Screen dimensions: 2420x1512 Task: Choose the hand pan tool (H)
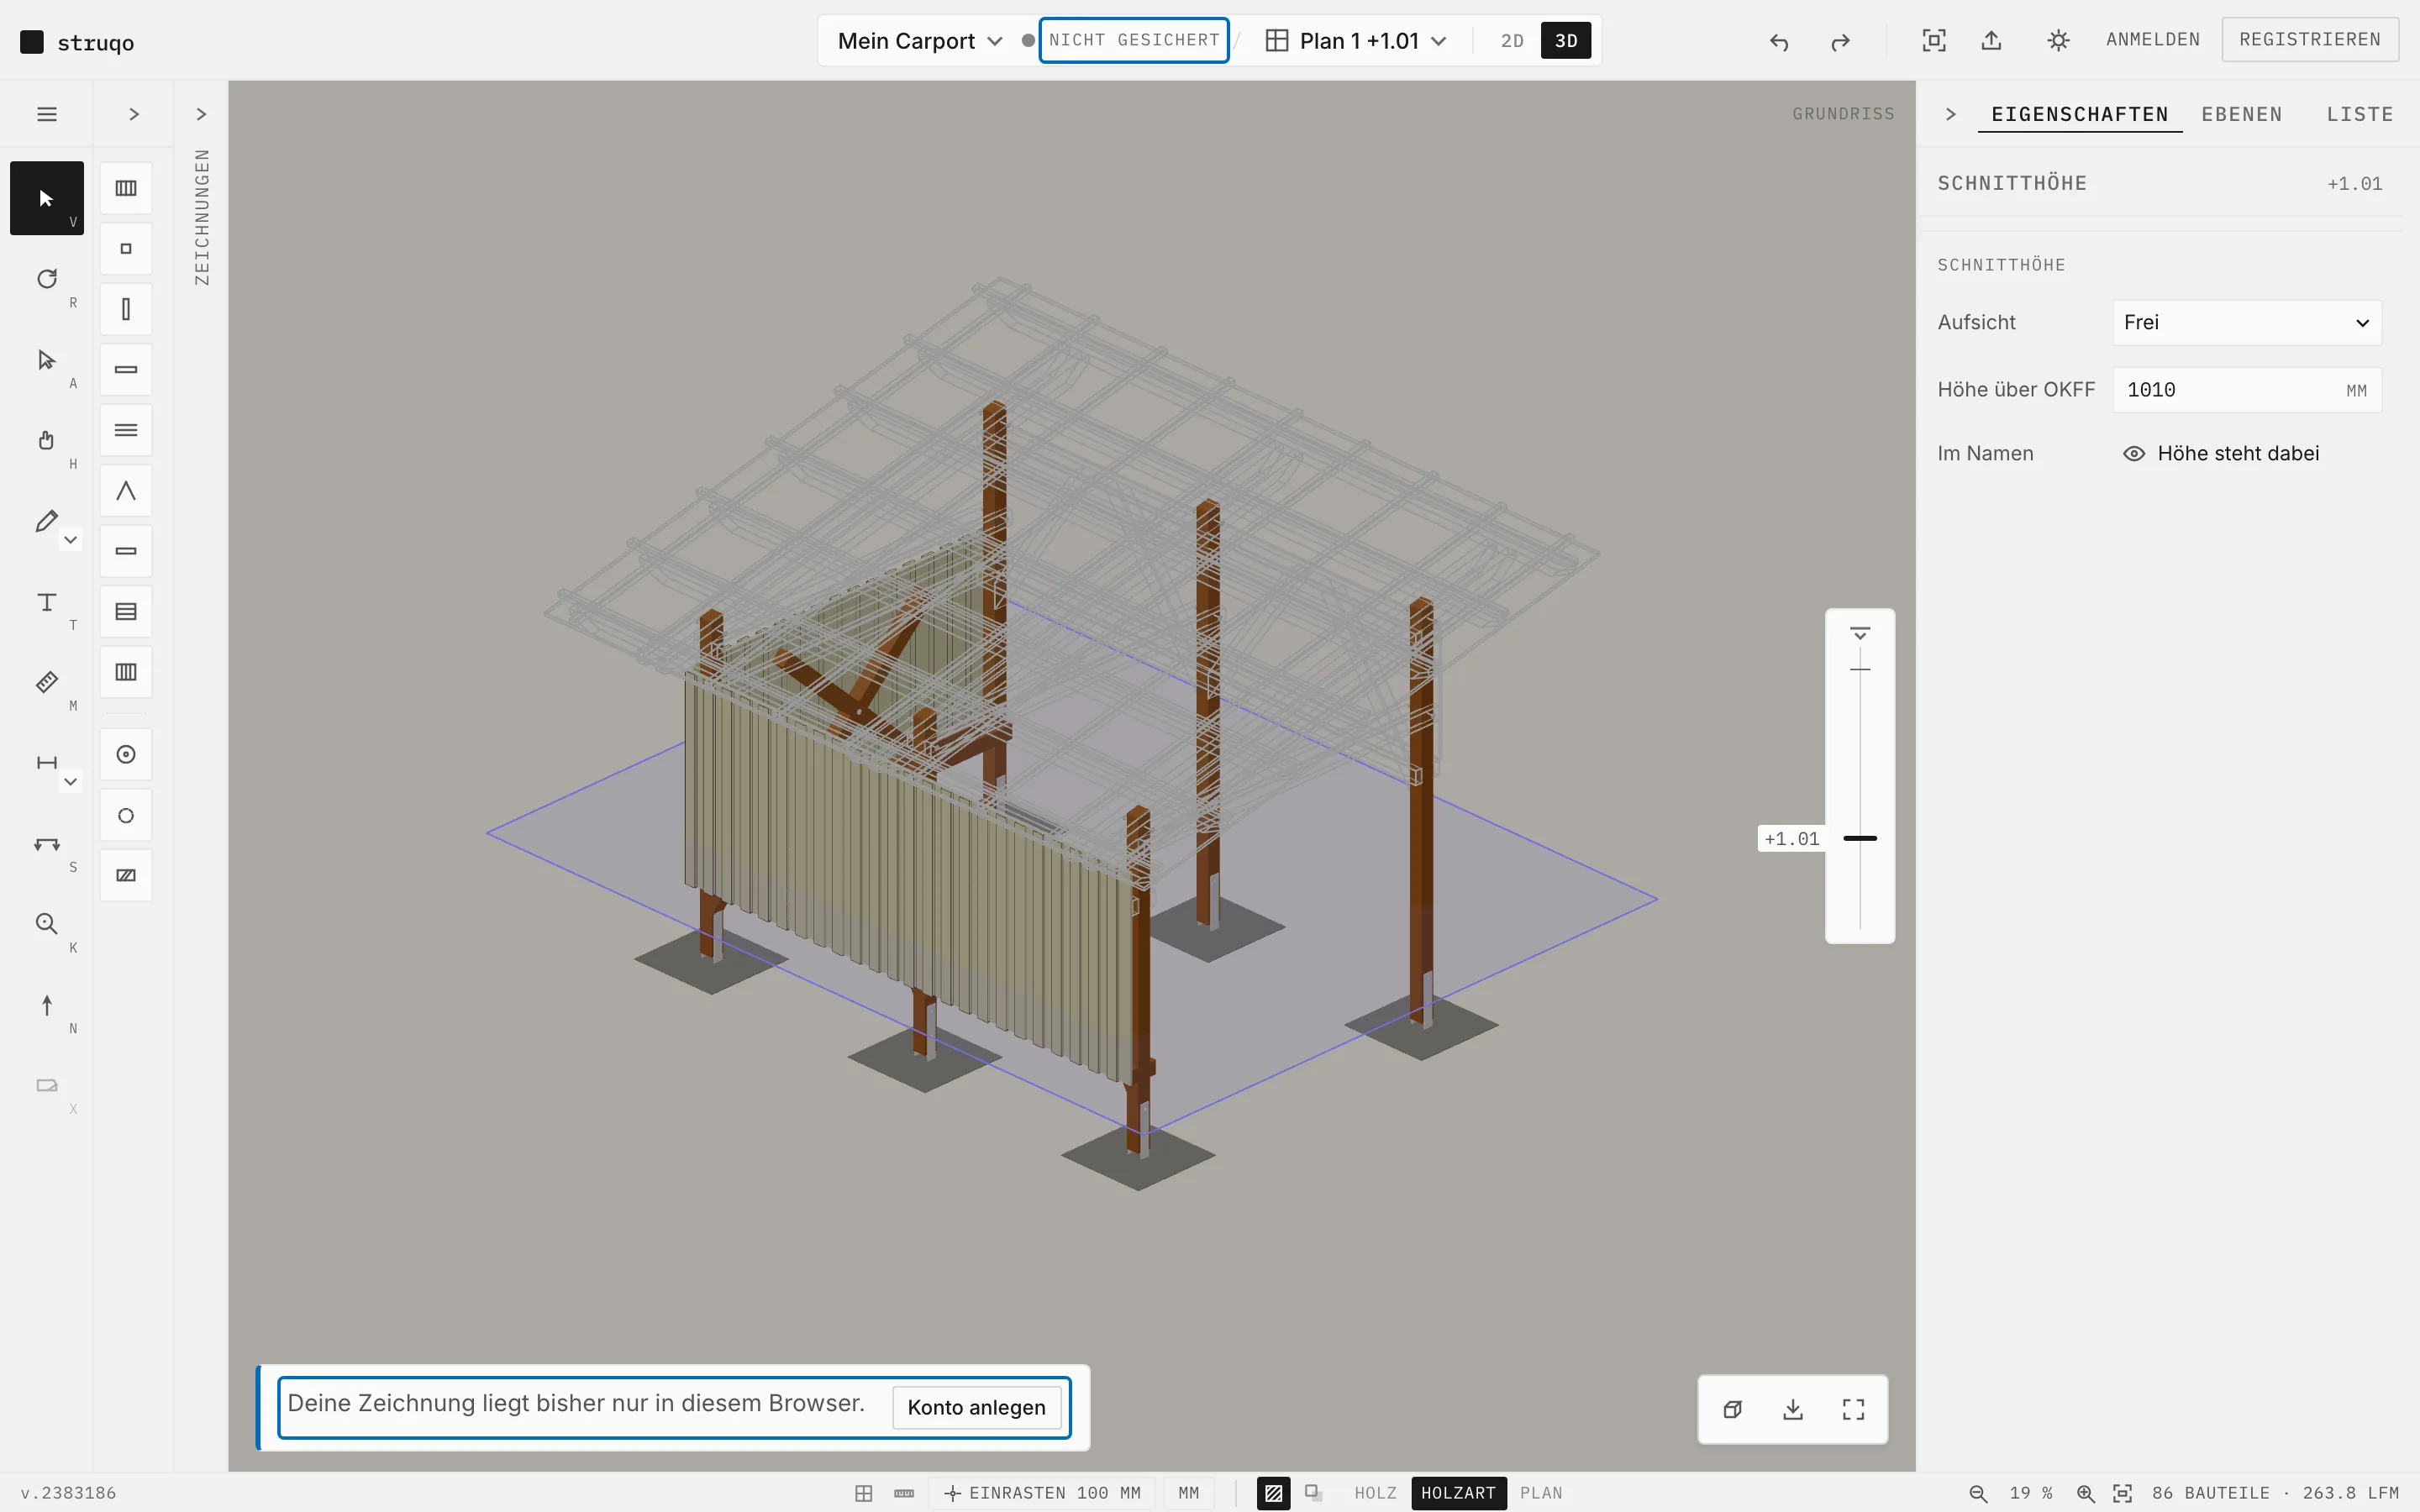47,440
